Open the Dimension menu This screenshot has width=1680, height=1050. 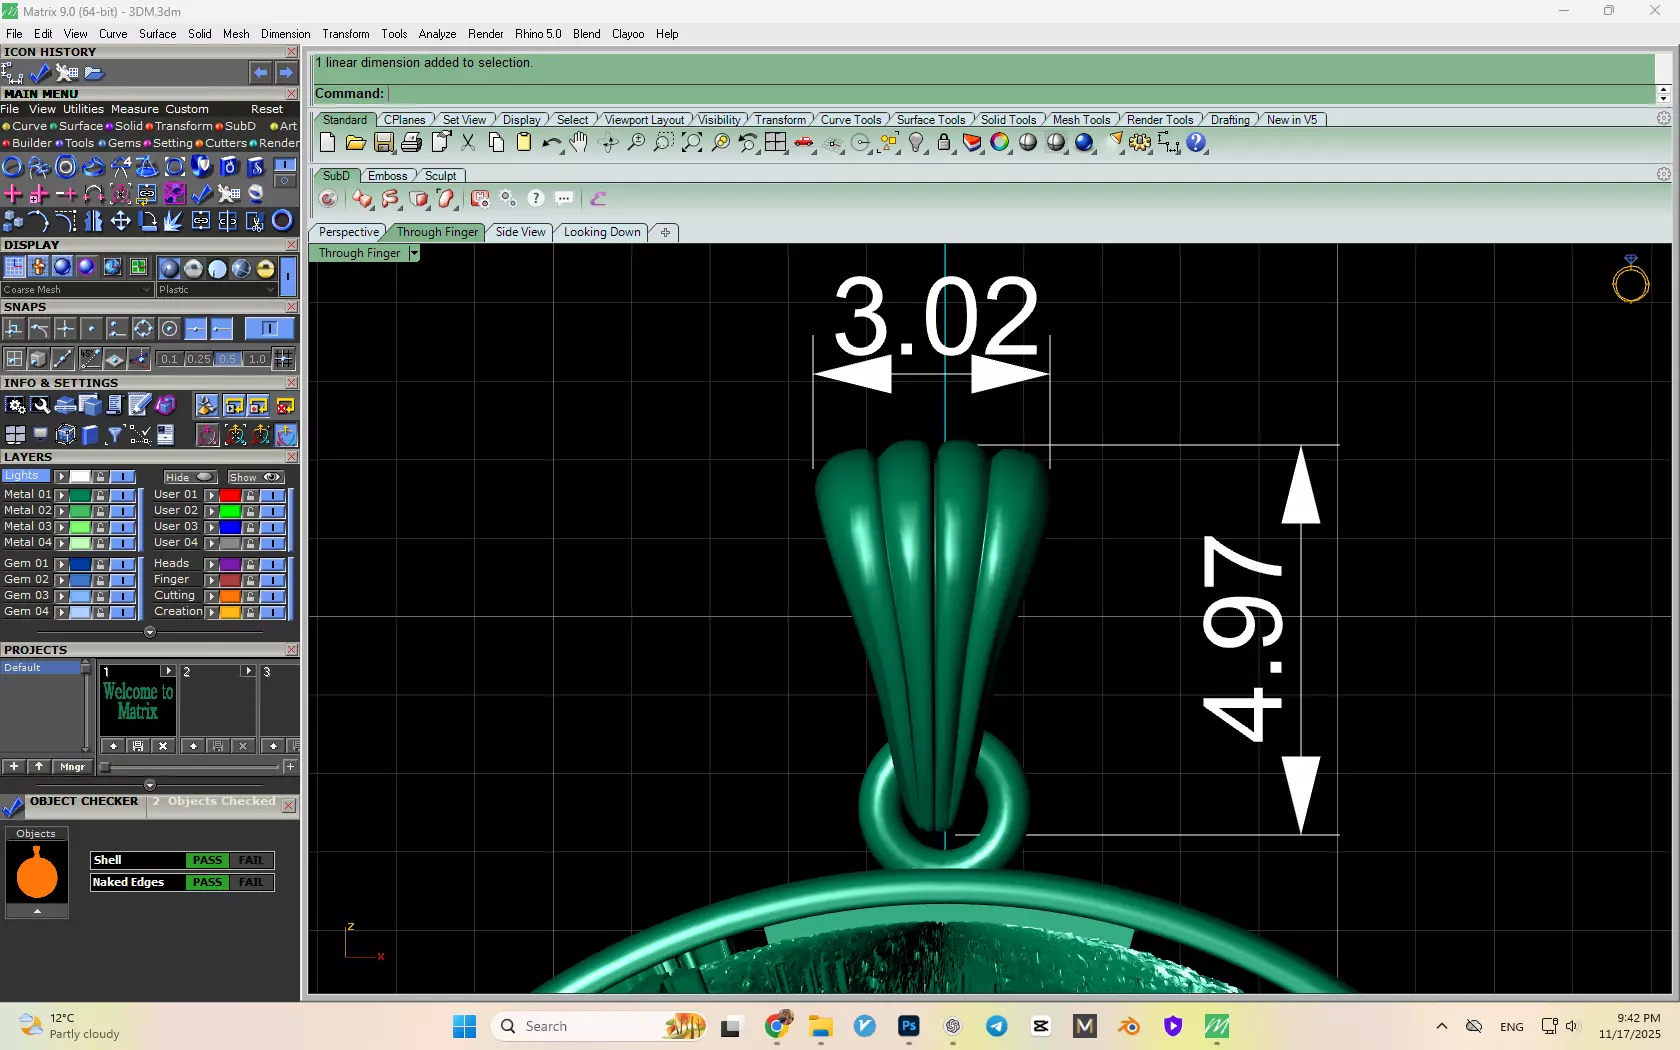click(x=286, y=34)
